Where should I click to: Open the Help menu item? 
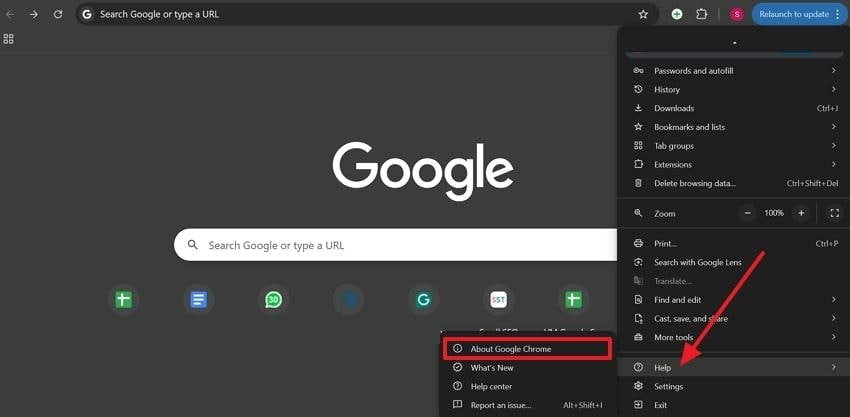click(x=734, y=368)
